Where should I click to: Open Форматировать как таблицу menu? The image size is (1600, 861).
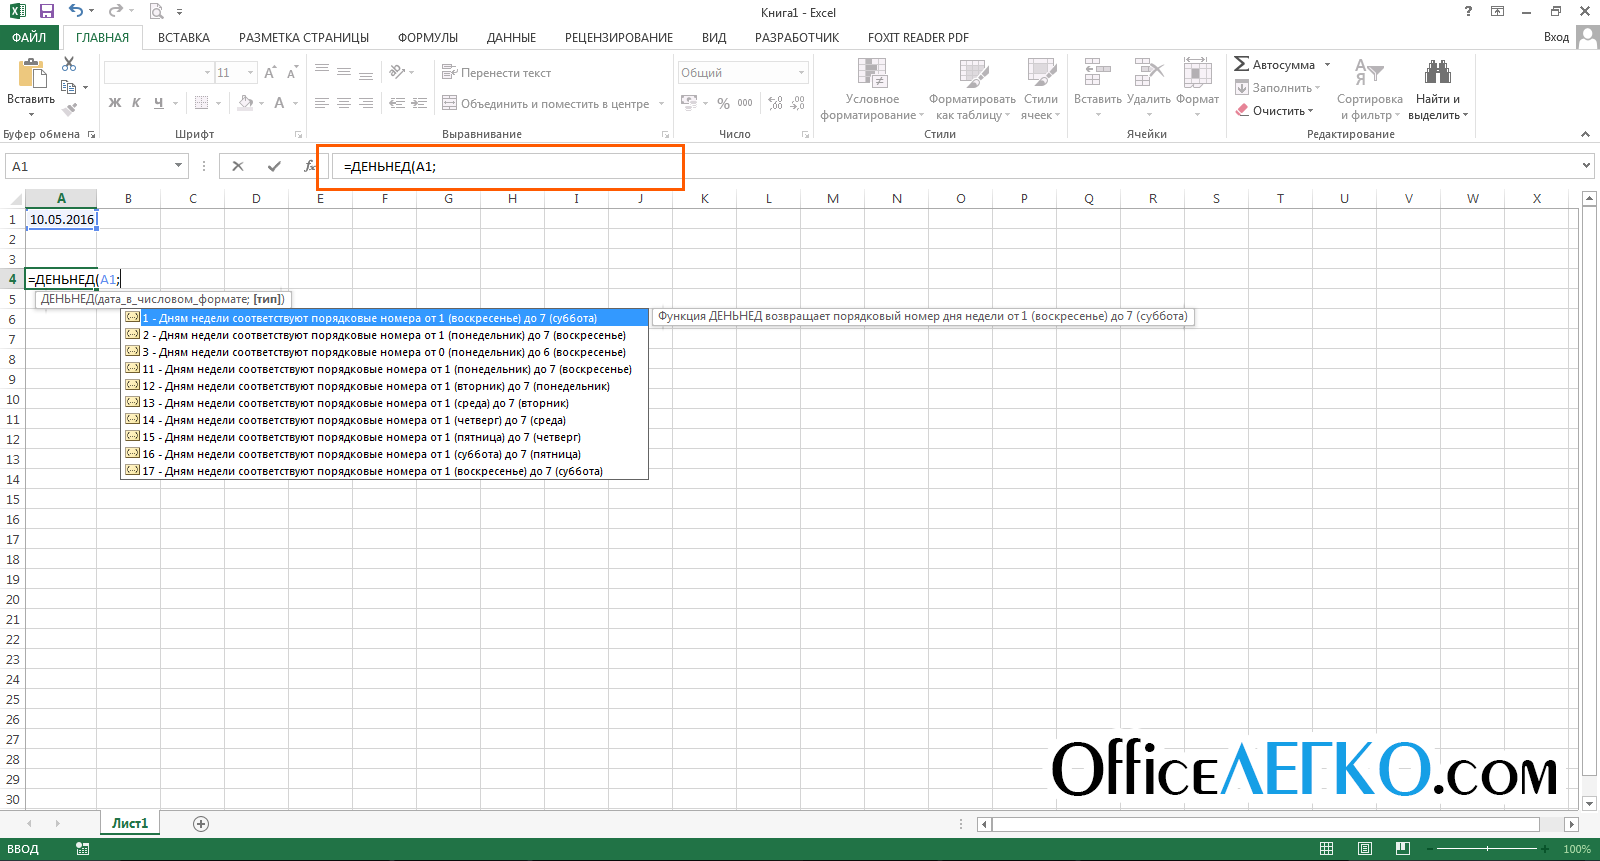pos(972,89)
